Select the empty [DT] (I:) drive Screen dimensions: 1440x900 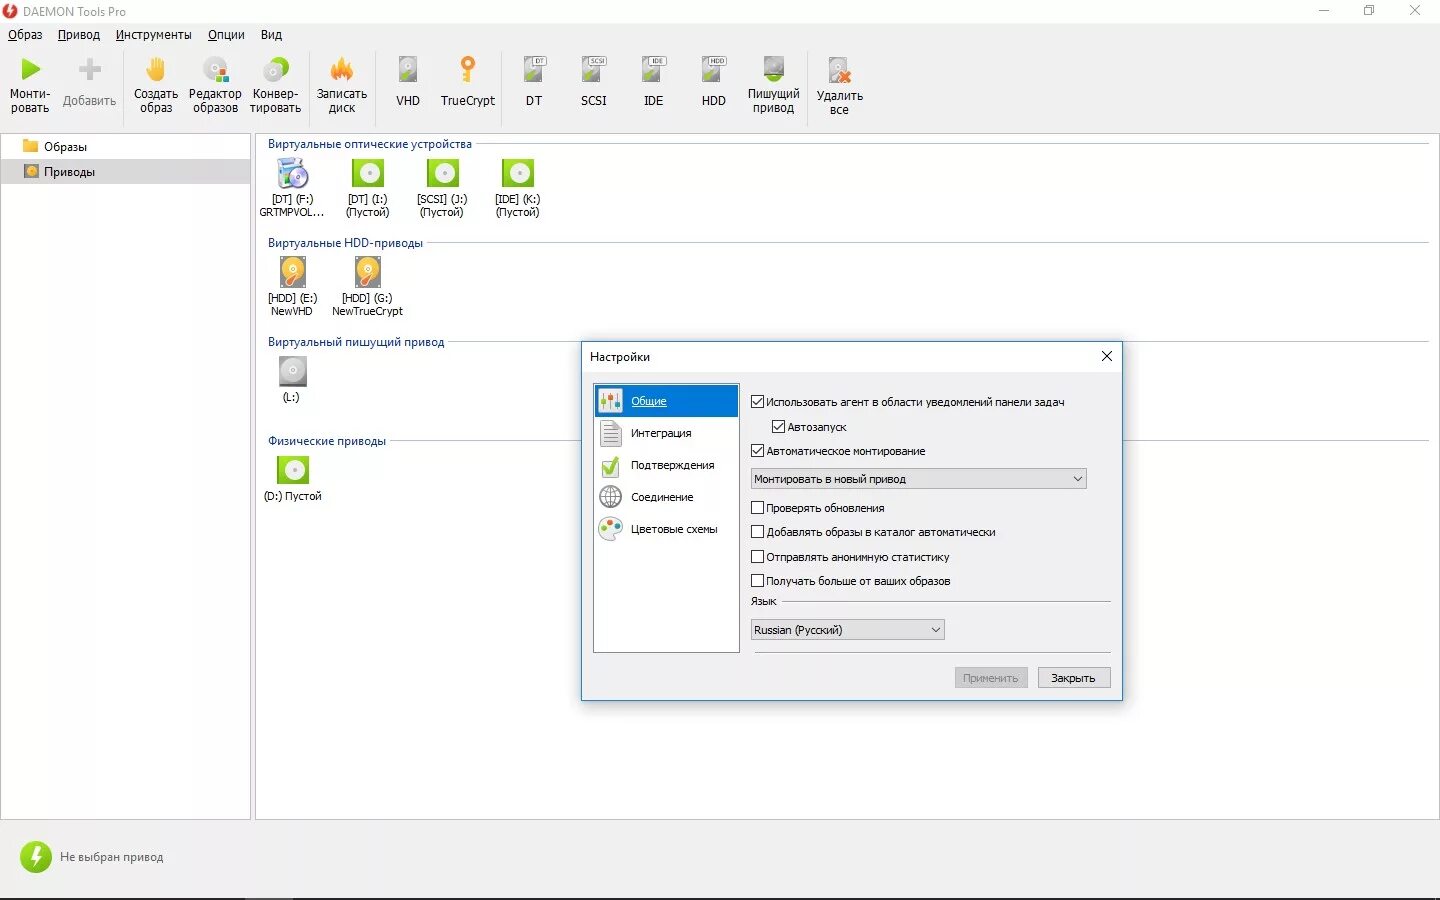point(368,188)
